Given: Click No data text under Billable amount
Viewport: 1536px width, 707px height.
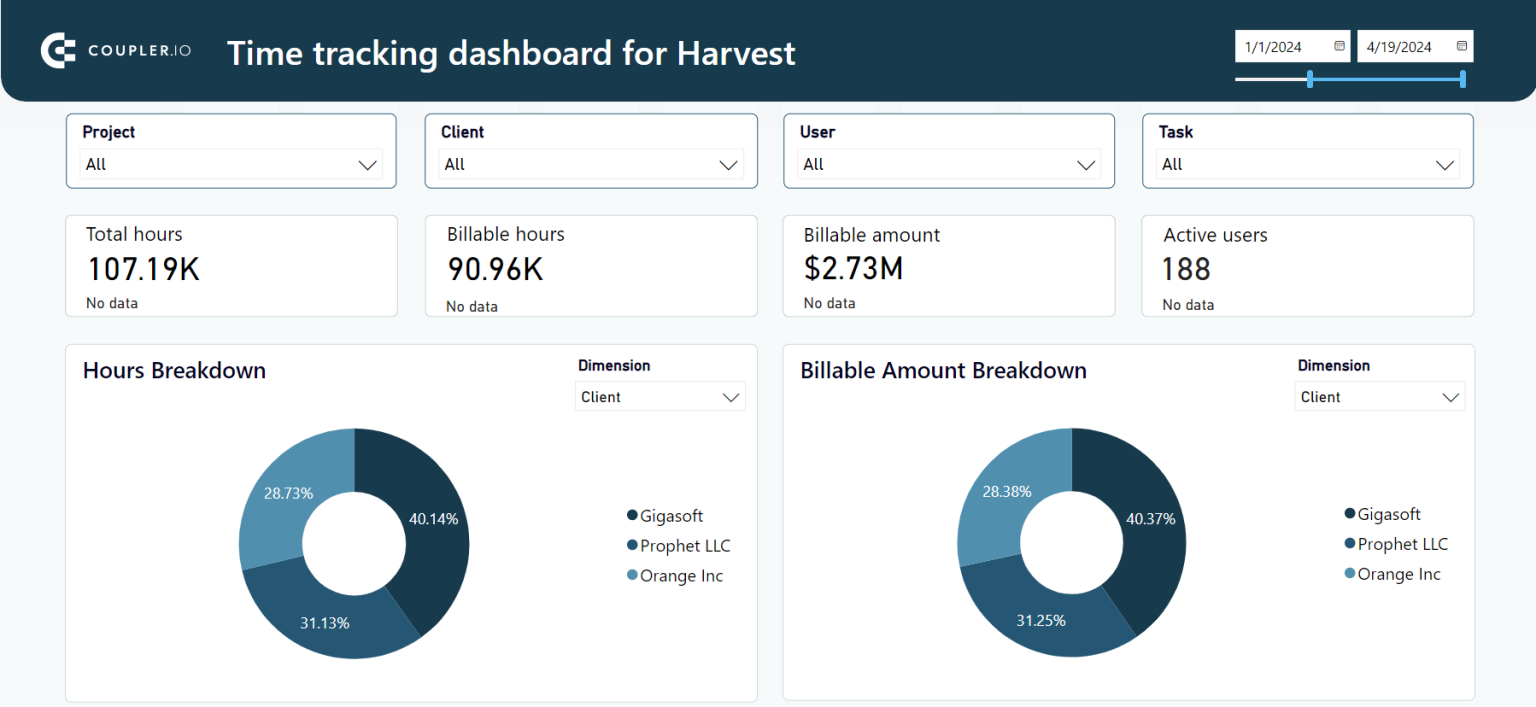Looking at the screenshot, I should (x=829, y=303).
